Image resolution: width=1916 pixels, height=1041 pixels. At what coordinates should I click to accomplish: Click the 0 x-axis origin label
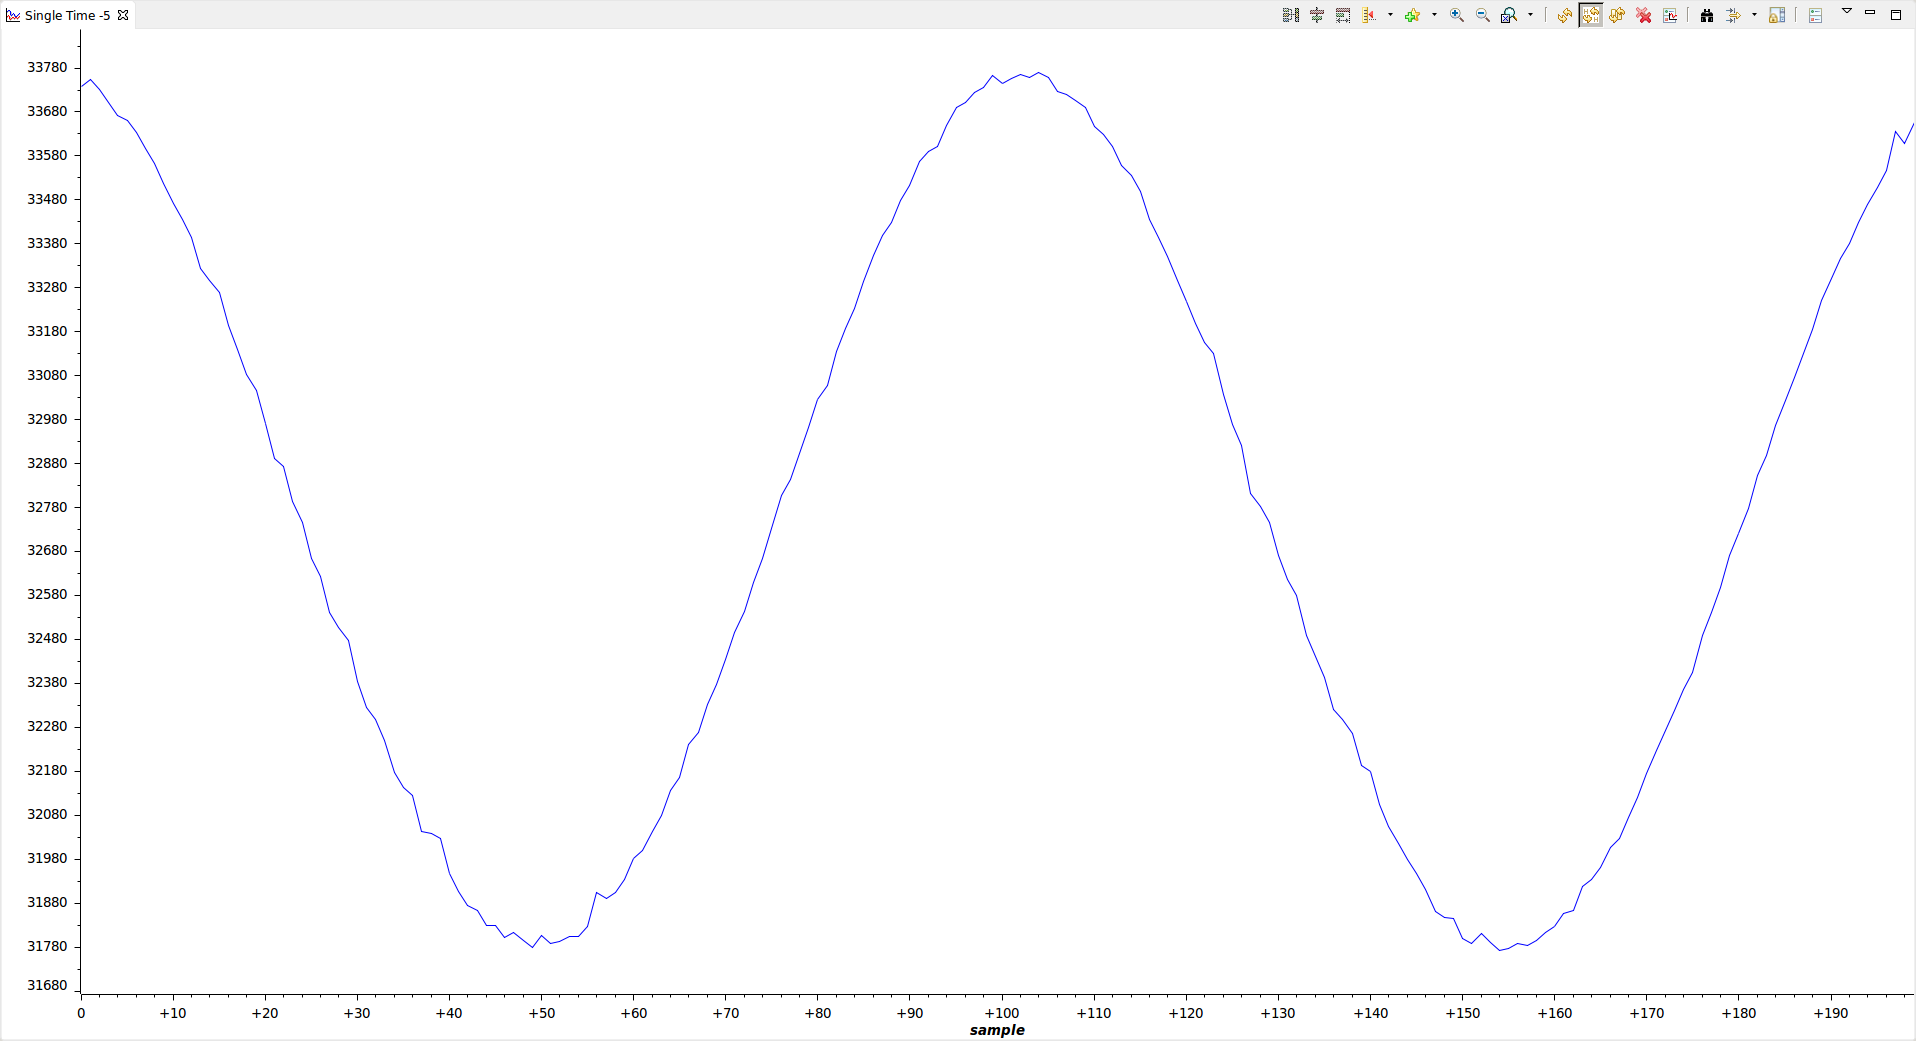81,1013
